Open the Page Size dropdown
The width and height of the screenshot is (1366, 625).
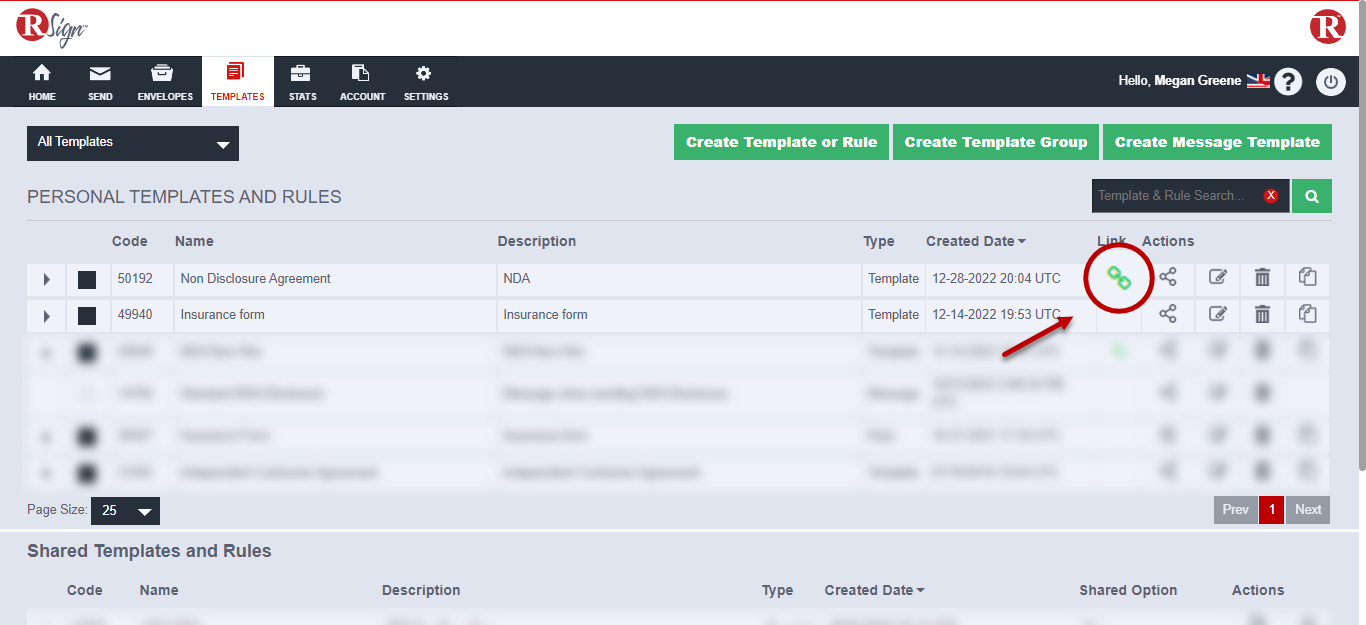(x=125, y=511)
